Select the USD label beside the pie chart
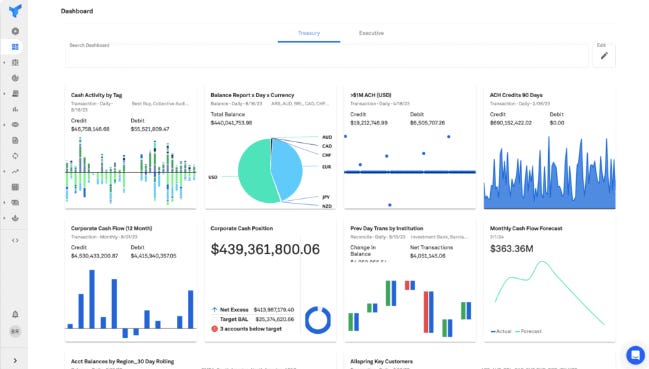This screenshot has height=369, width=649. coord(213,177)
